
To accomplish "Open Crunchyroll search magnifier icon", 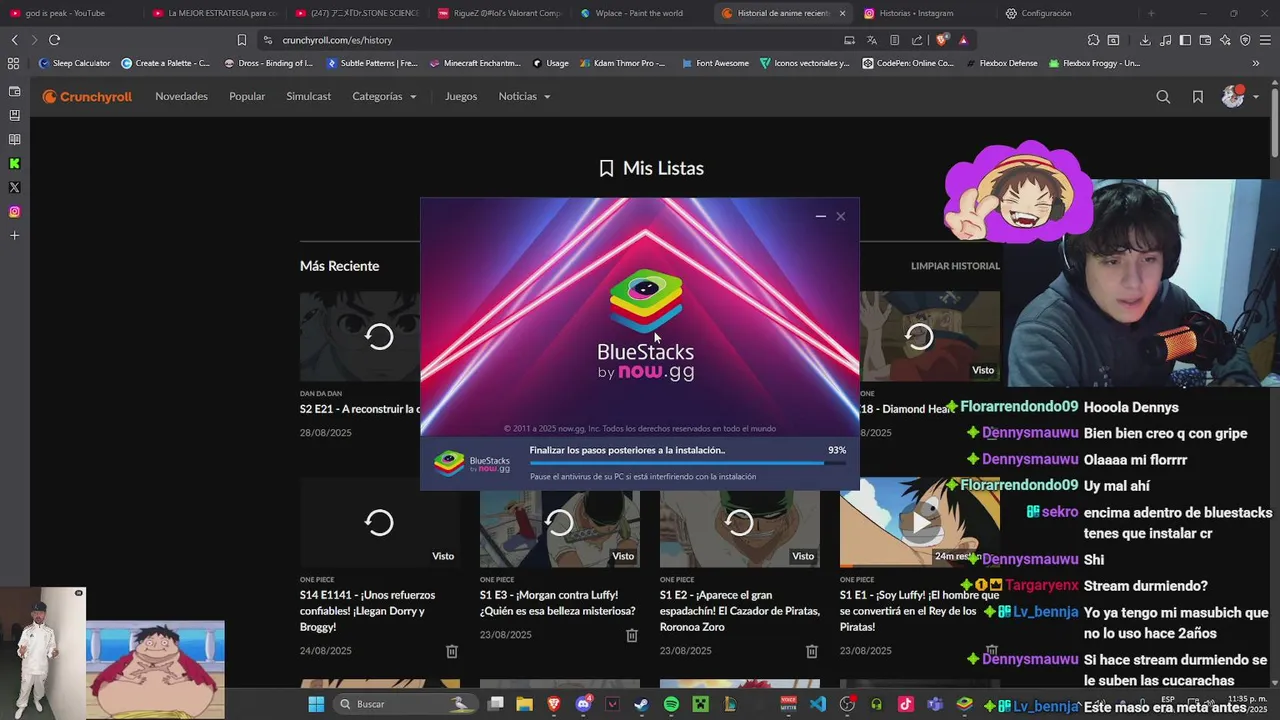I will coord(1163,97).
